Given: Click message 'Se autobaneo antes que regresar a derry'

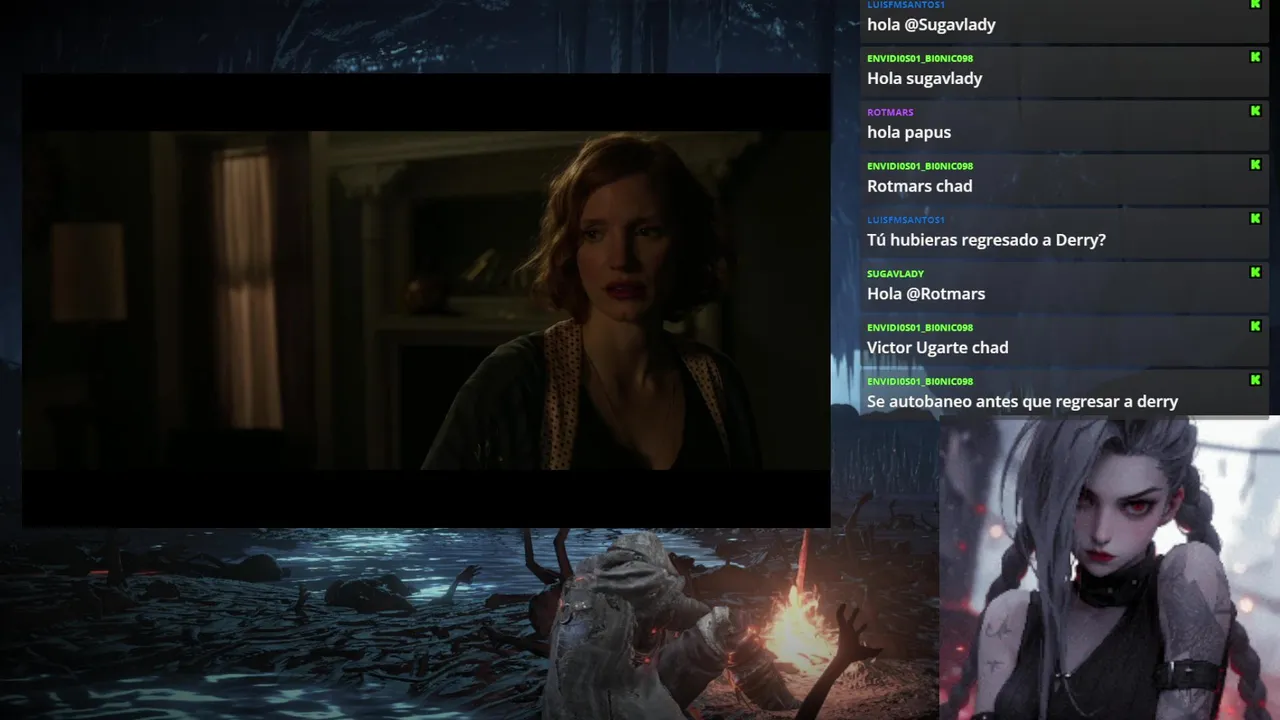Looking at the screenshot, I should [x=1023, y=402].
